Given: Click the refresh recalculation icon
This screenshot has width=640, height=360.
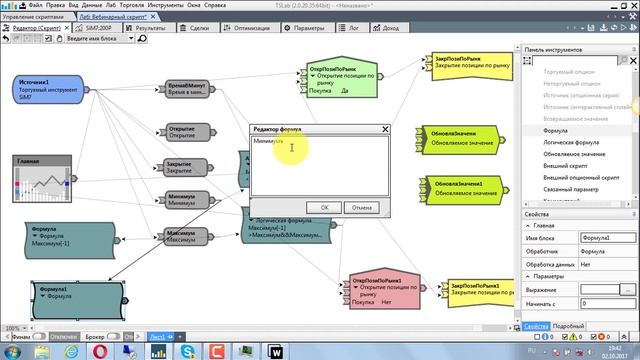Looking at the screenshot, I should pyautogui.click(x=613, y=28).
